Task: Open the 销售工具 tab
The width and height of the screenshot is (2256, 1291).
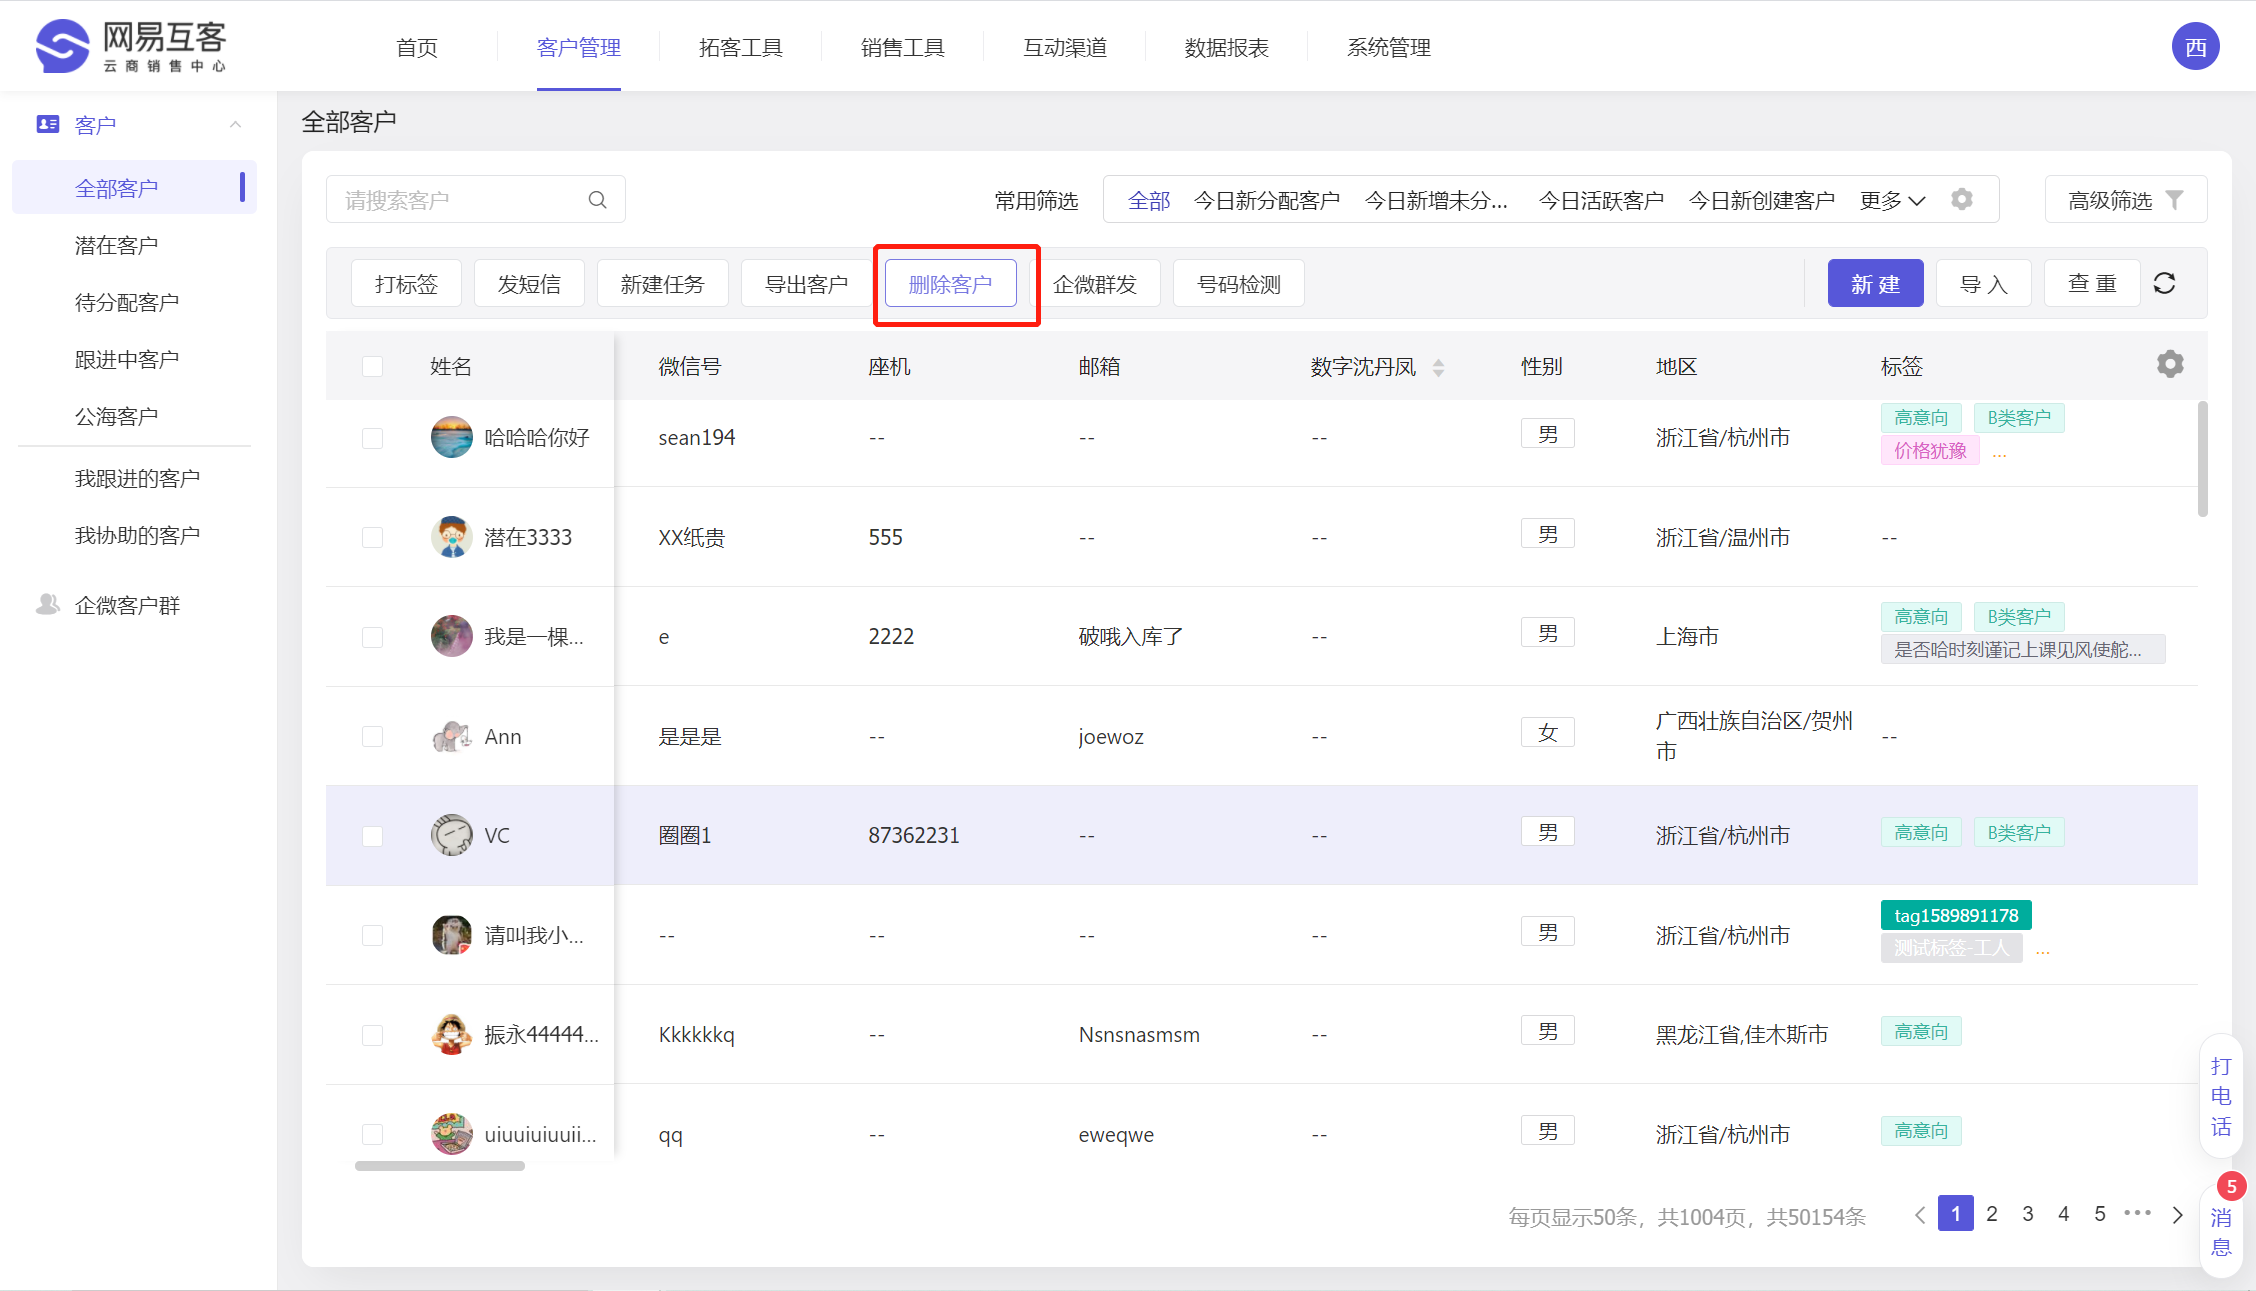Action: (902, 47)
